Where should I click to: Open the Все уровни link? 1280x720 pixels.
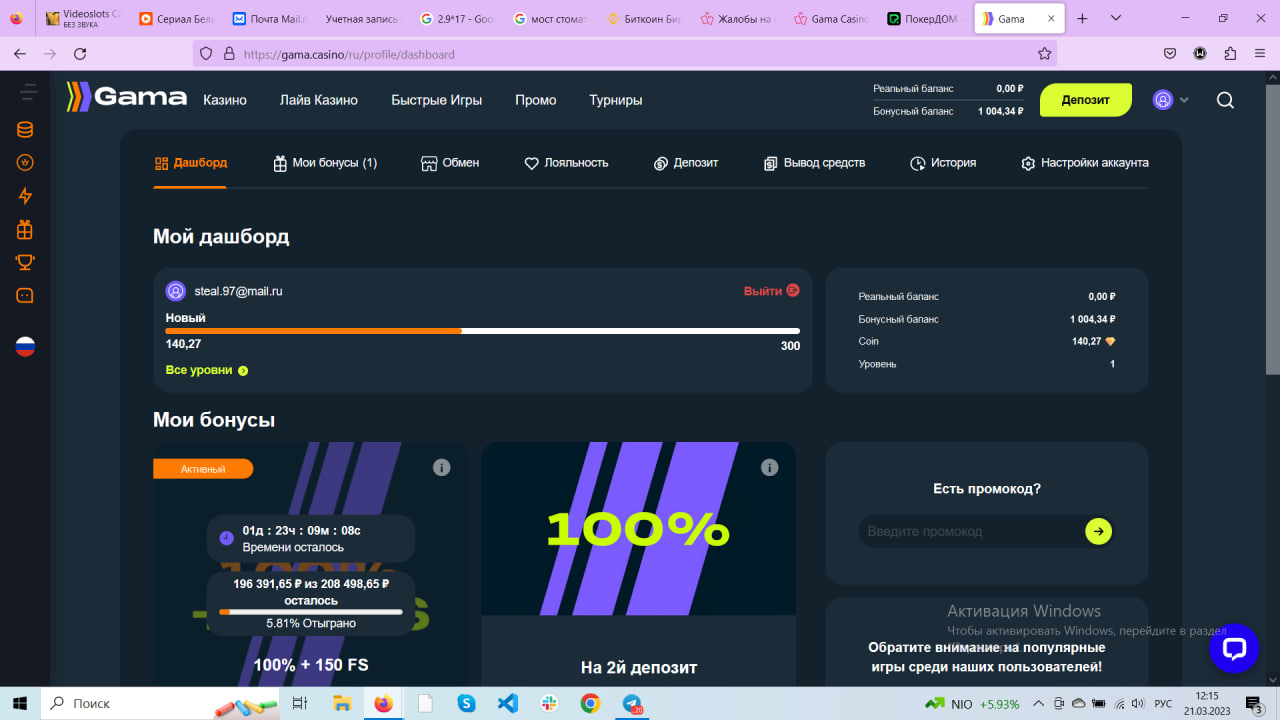pos(207,370)
